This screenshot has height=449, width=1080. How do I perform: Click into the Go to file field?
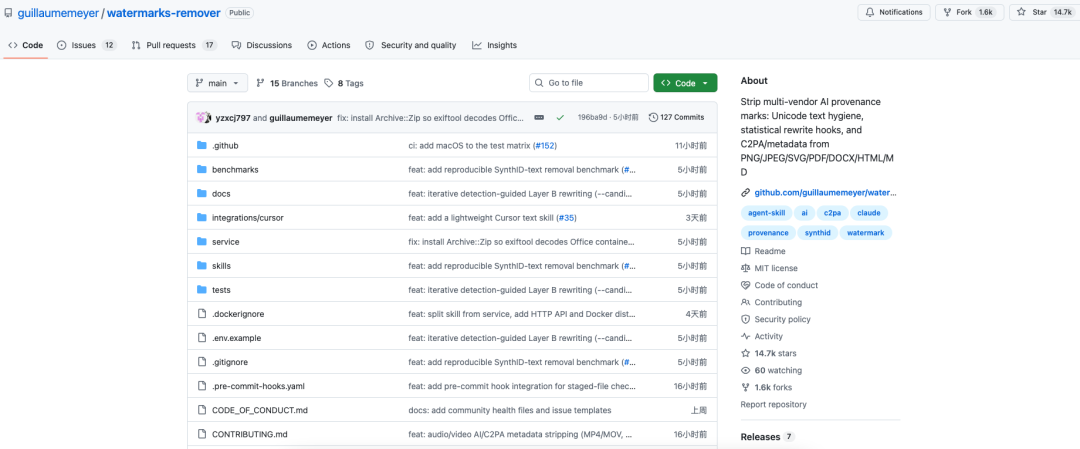click(589, 83)
